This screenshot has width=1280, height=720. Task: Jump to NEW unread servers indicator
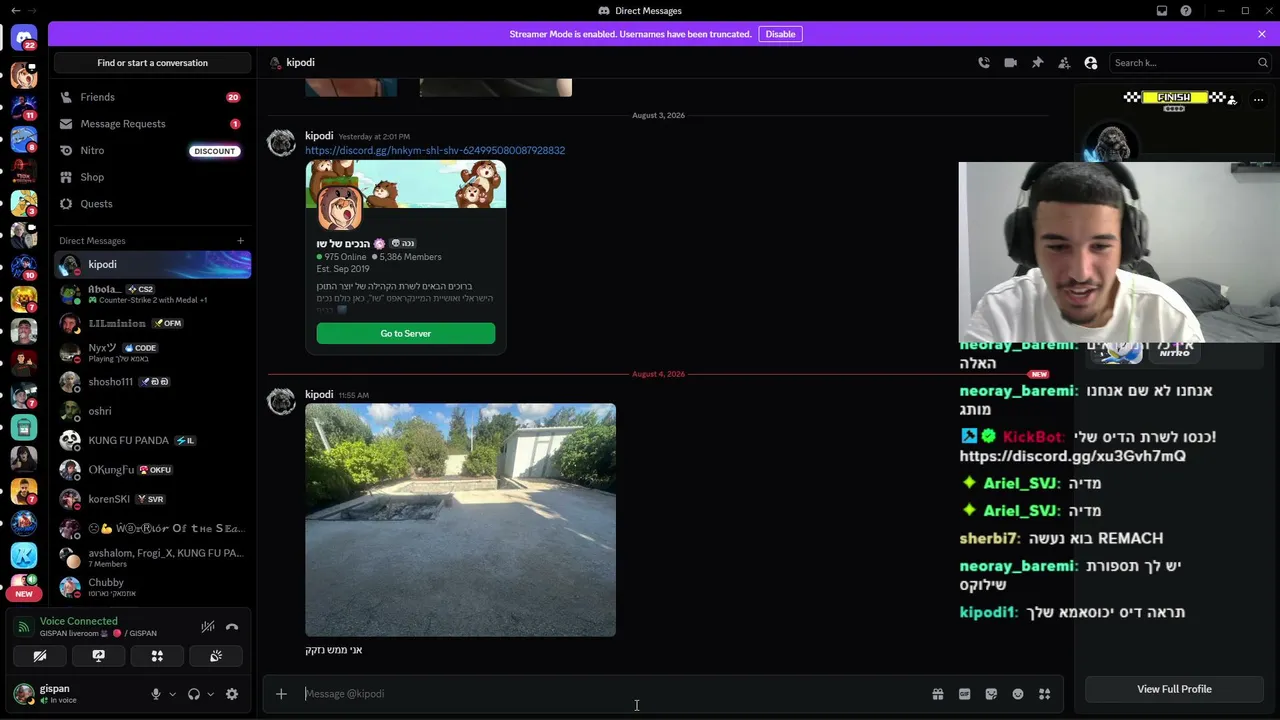pyautogui.click(x=24, y=594)
